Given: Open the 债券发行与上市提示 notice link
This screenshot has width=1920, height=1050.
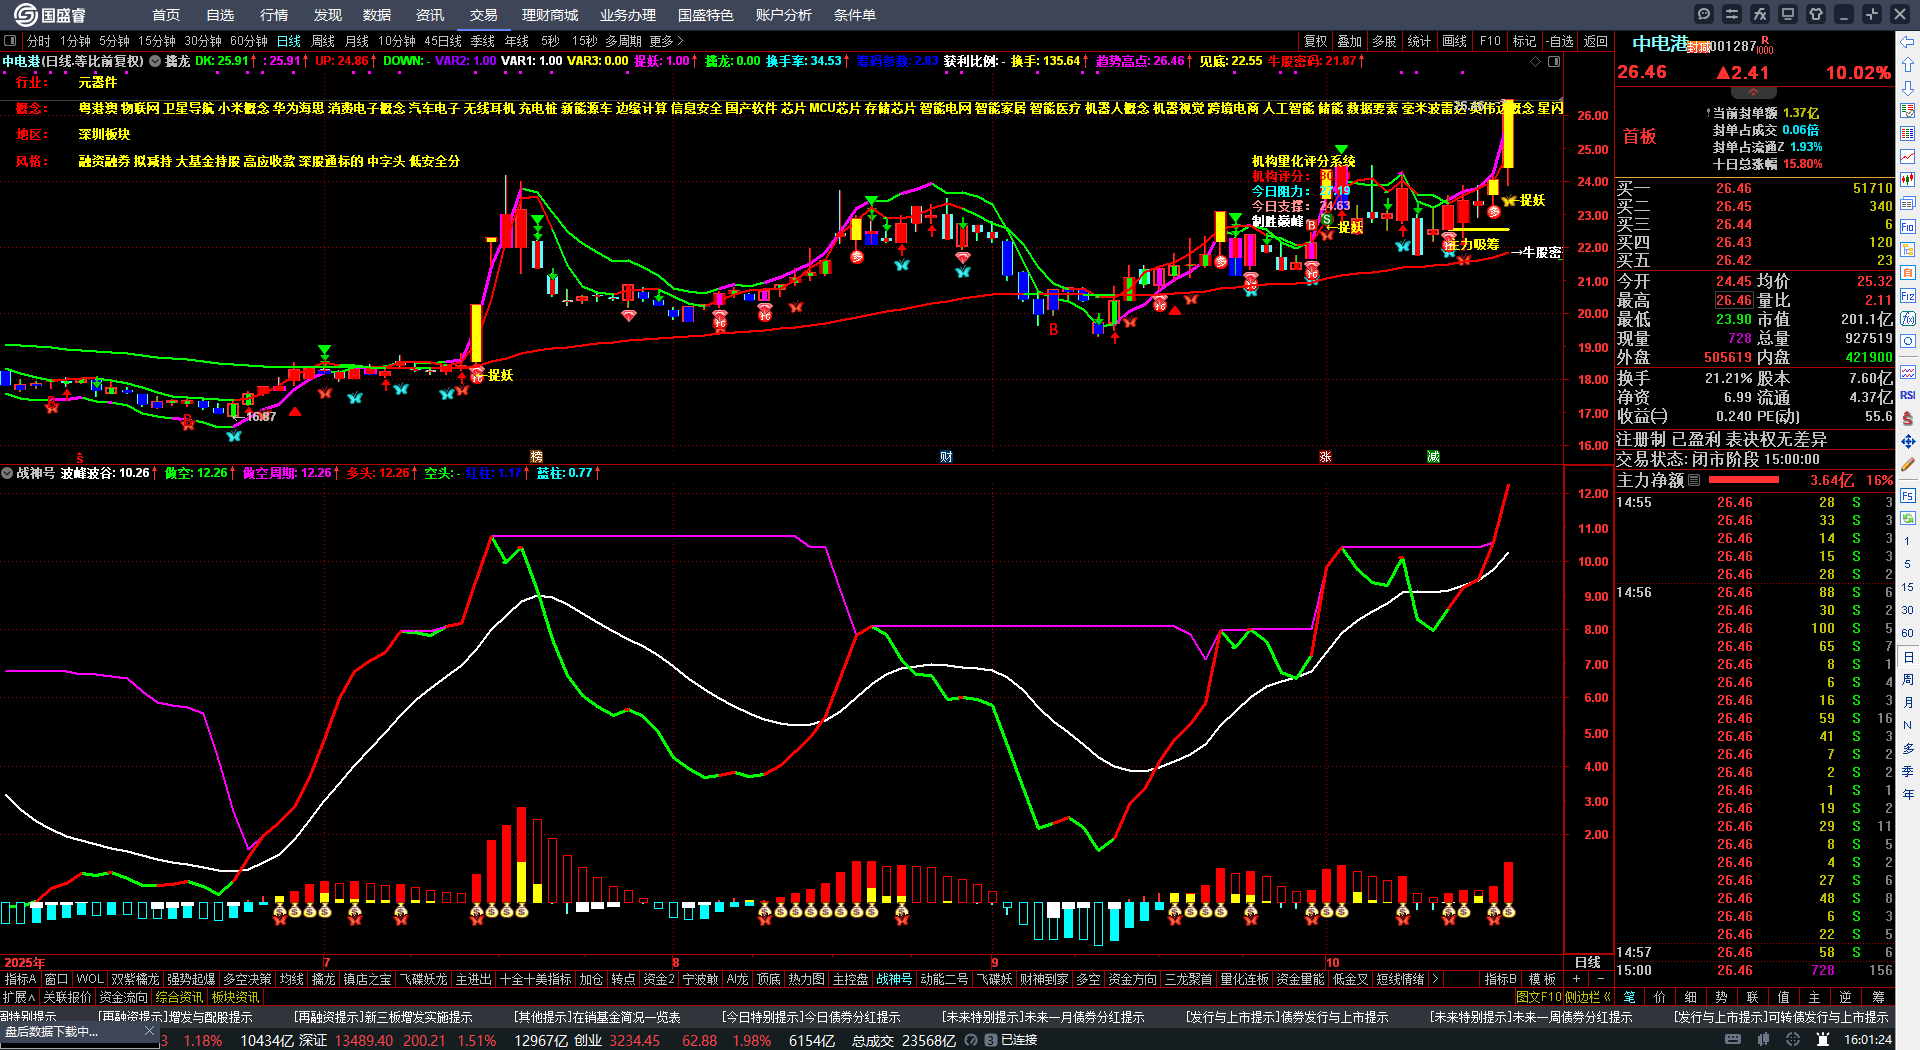Looking at the screenshot, I should pyautogui.click(x=1287, y=1017).
